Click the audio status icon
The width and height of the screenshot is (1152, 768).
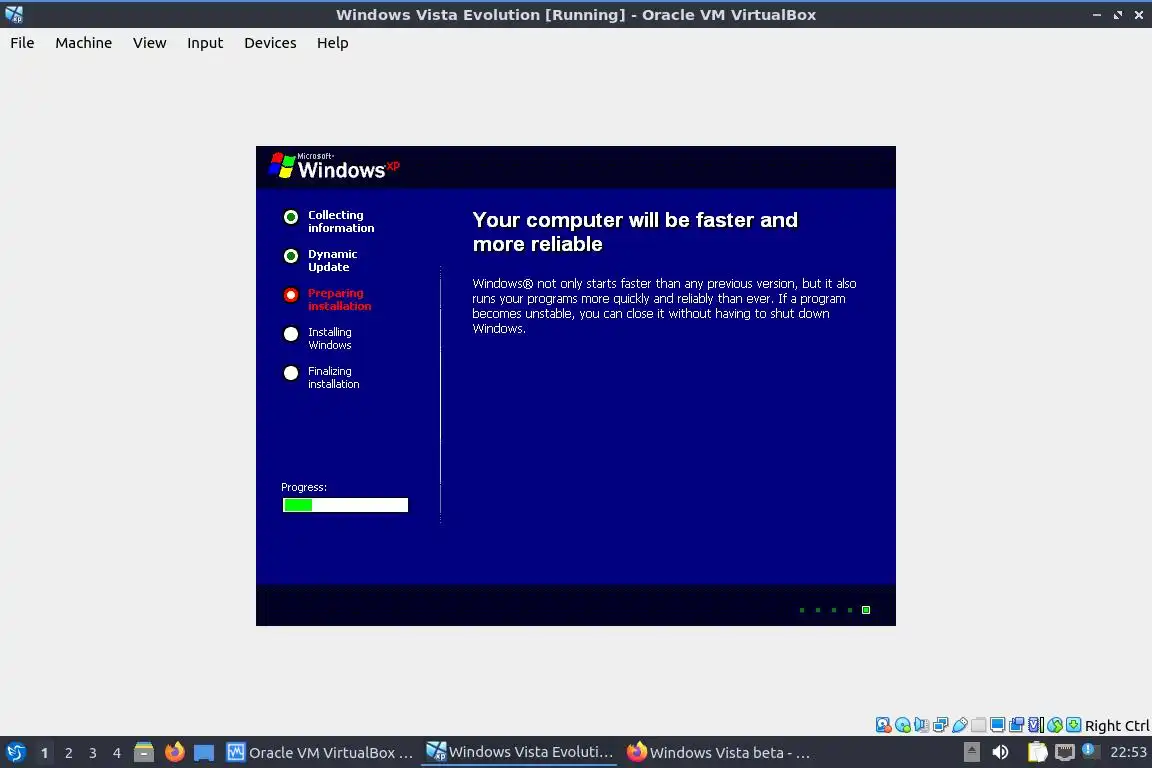[x=921, y=725]
